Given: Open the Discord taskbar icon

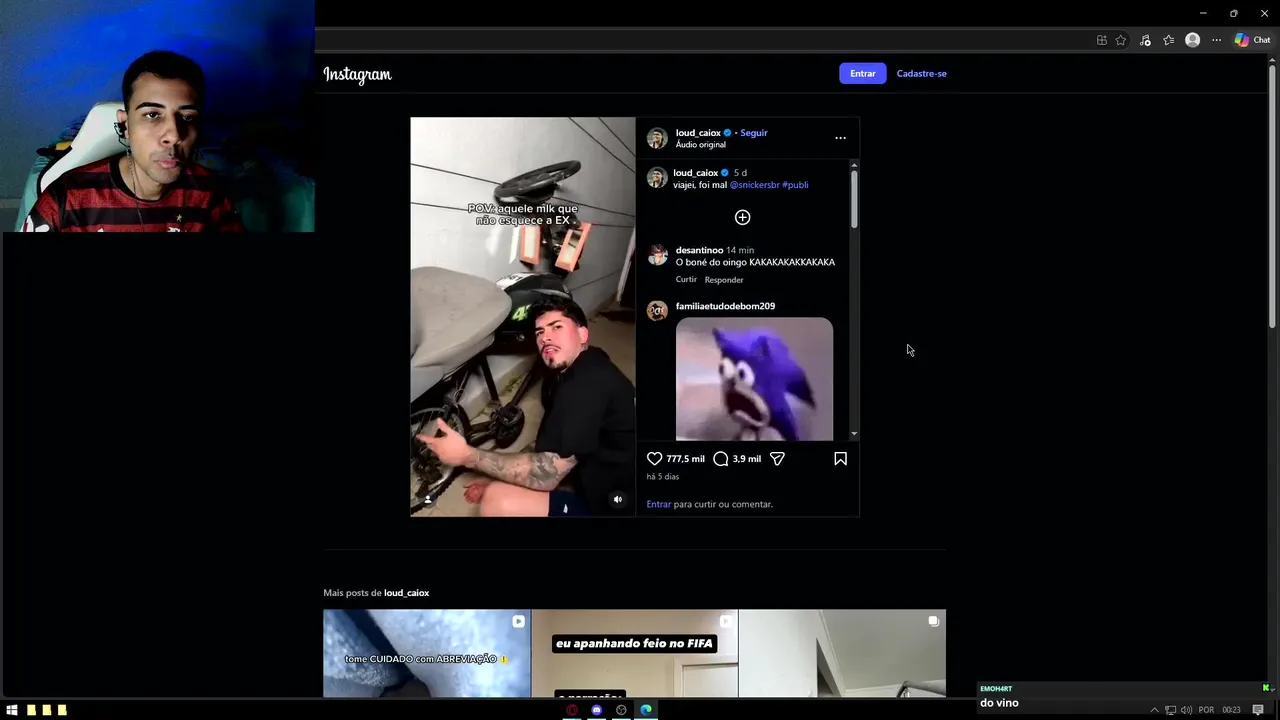Looking at the screenshot, I should (597, 710).
